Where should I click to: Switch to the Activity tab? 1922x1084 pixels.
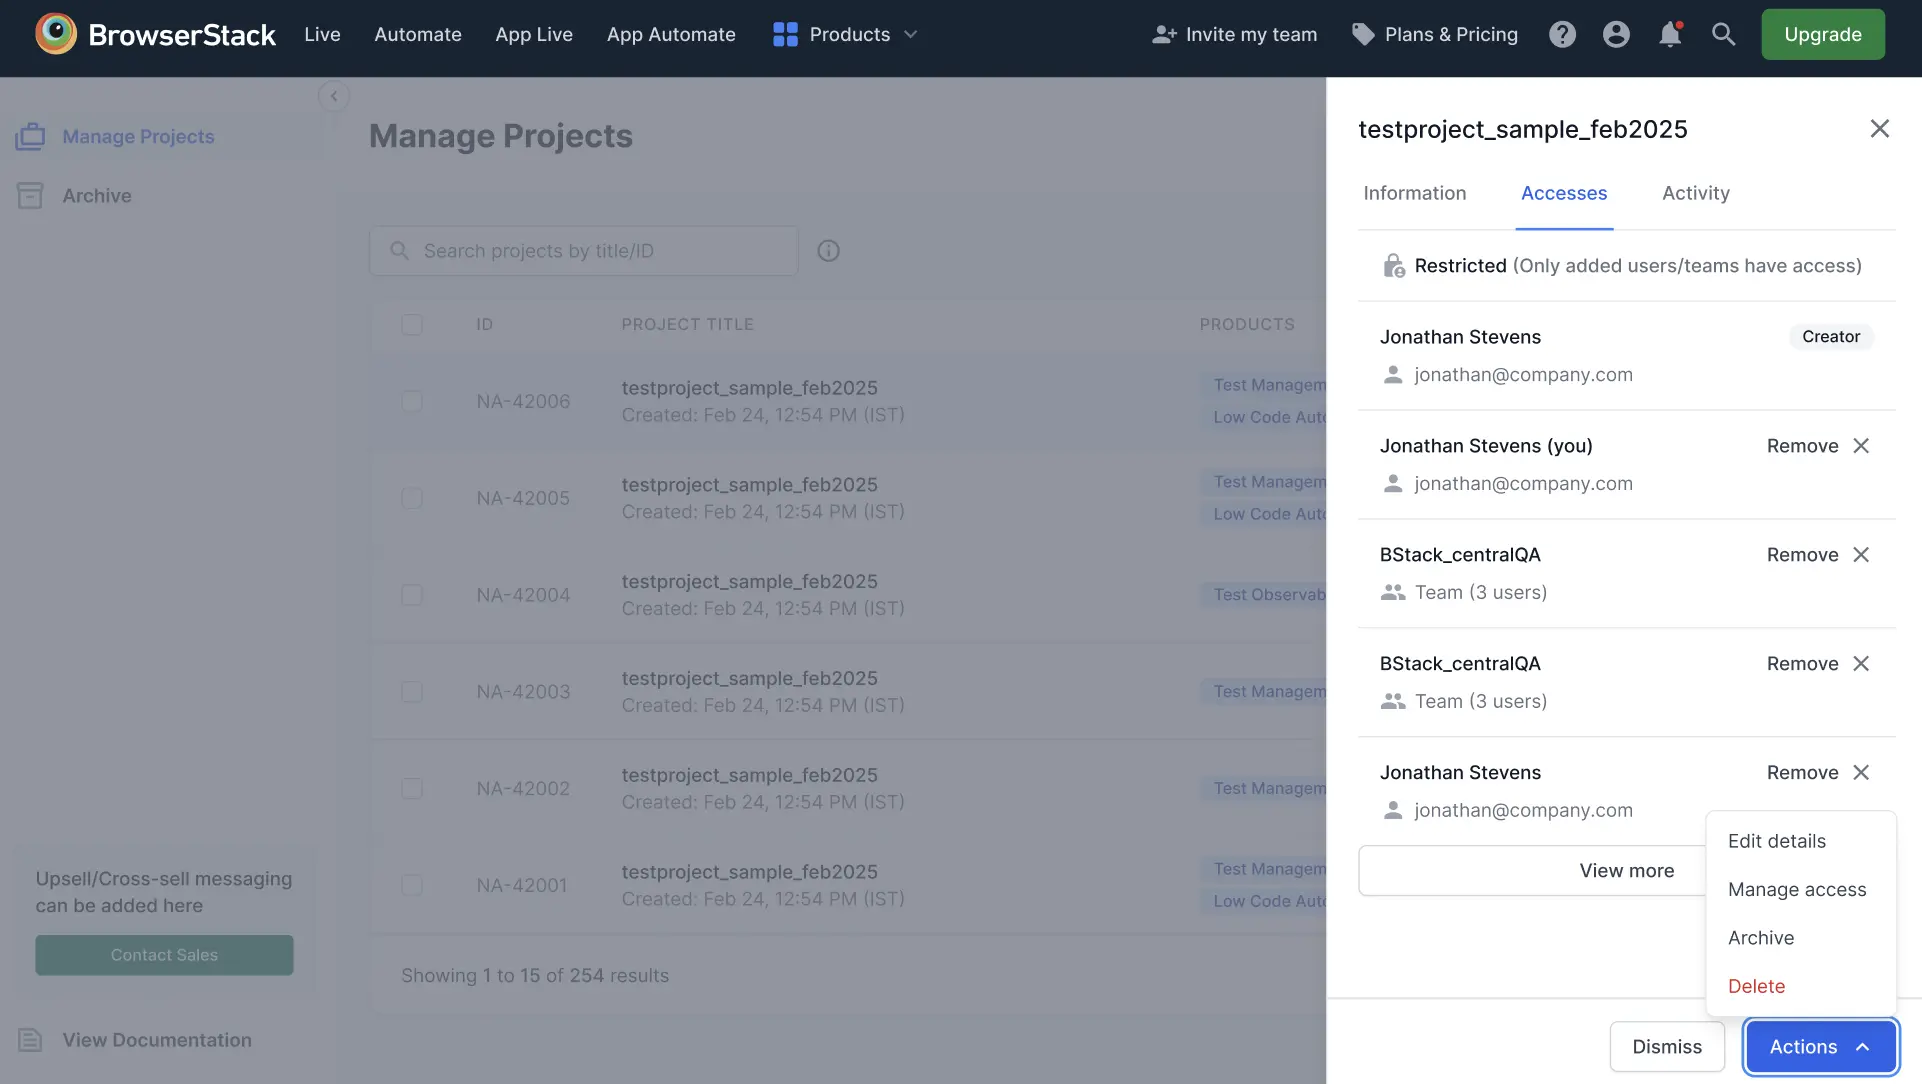[x=1695, y=193]
